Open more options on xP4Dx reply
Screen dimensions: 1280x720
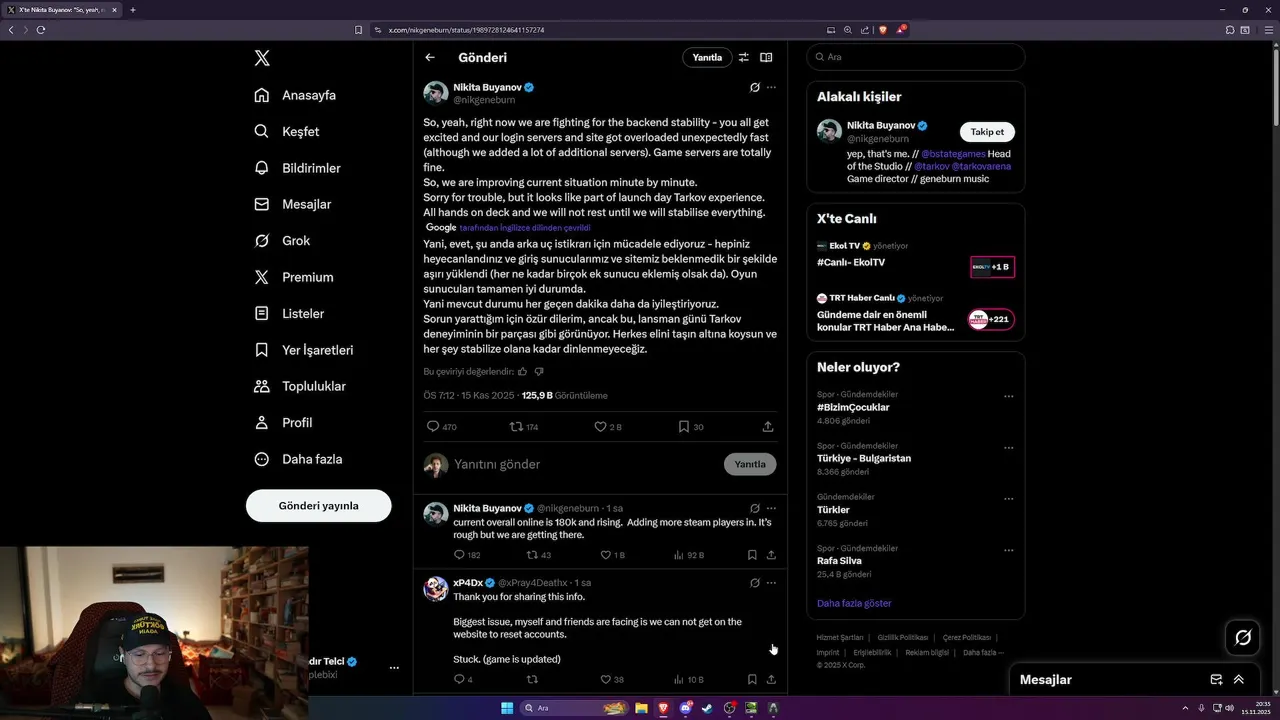(x=771, y=582)
